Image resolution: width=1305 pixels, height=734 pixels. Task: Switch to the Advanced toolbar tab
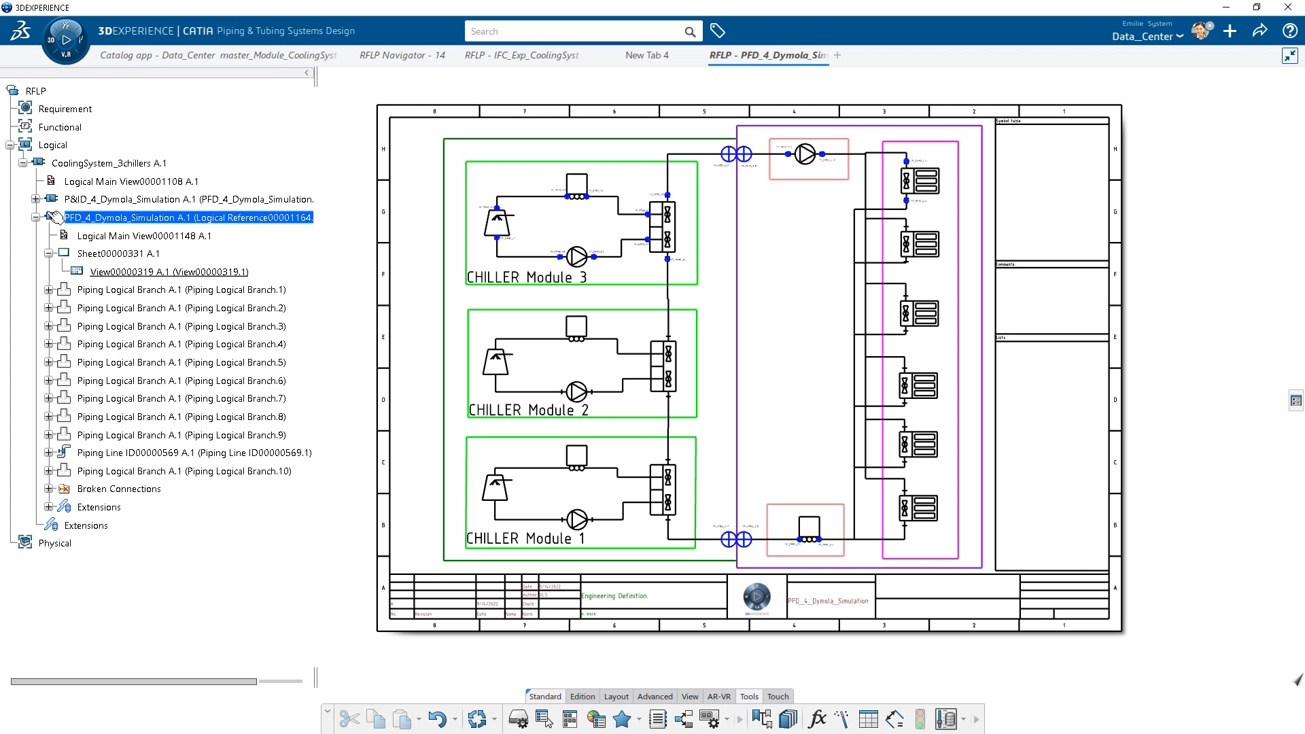coord(655,697)
